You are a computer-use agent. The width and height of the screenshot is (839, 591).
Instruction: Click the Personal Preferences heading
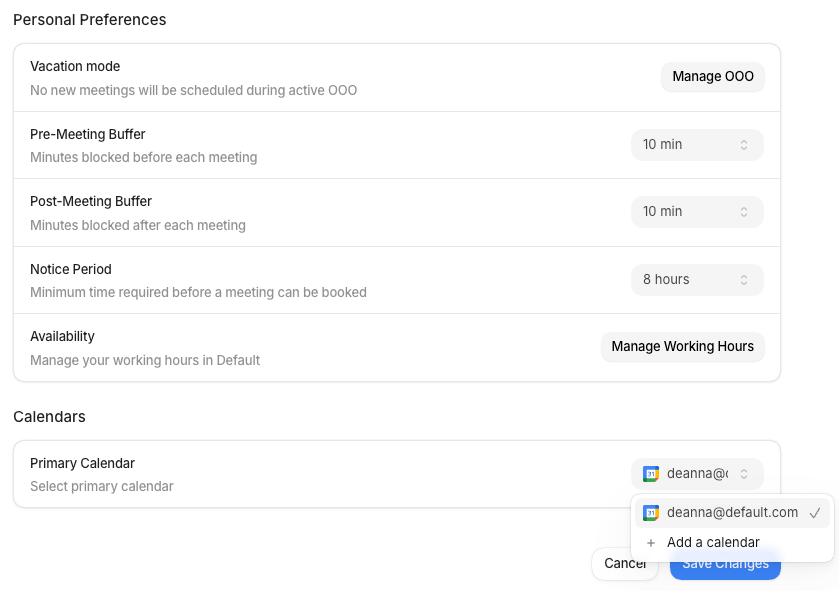(90, 20)
